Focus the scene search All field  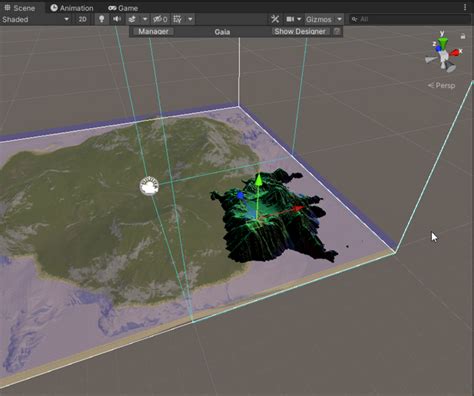coord(410,19)
